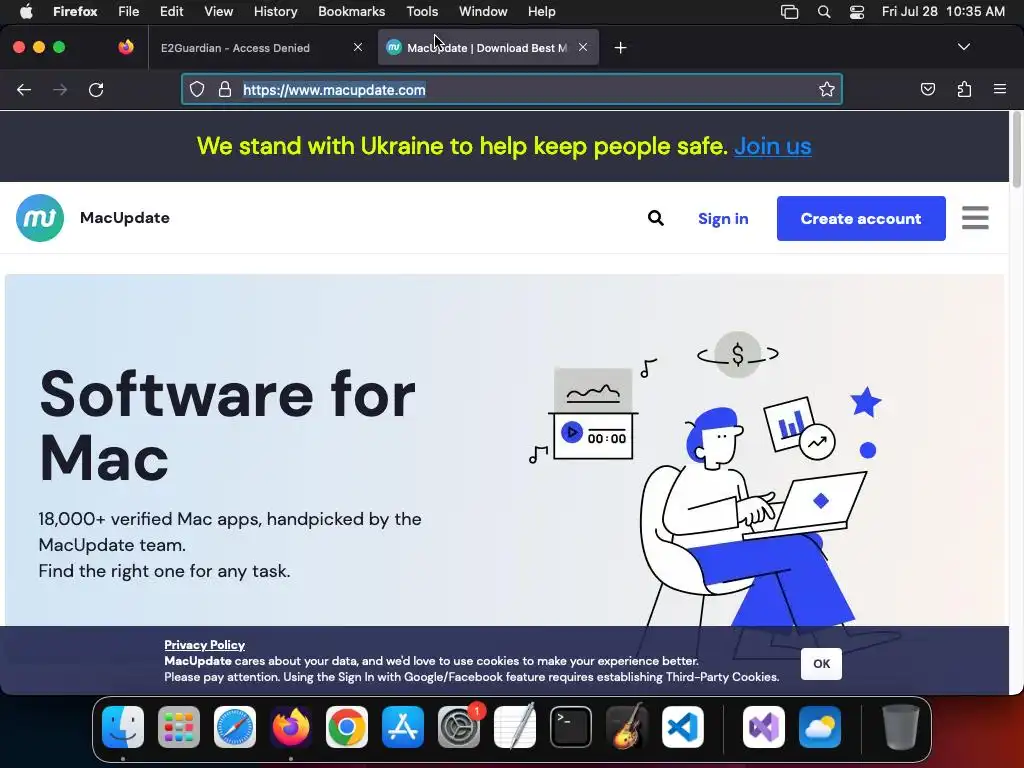The height and width of the screenshot is (768, 1024).
Task: Click the Firefox View icon in tab bar
Action: point(126,47)
